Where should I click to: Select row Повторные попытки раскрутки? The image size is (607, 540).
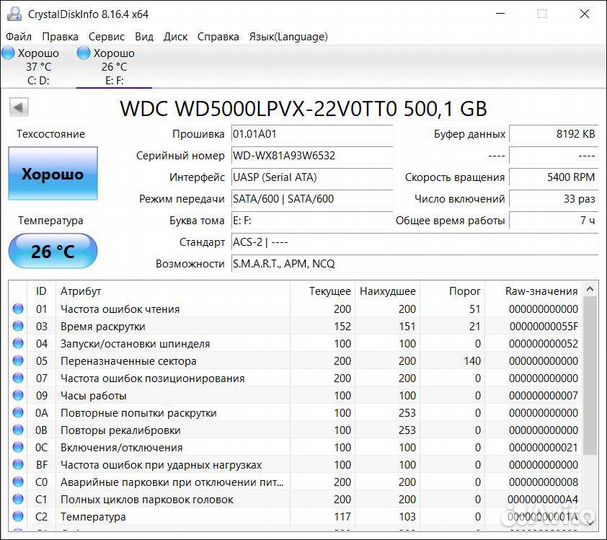point(296,413)
